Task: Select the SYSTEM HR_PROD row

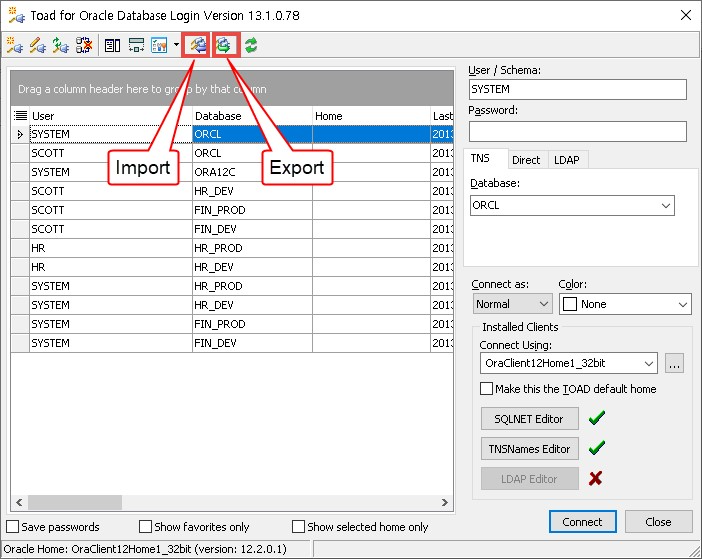Action: coord(232,286)
